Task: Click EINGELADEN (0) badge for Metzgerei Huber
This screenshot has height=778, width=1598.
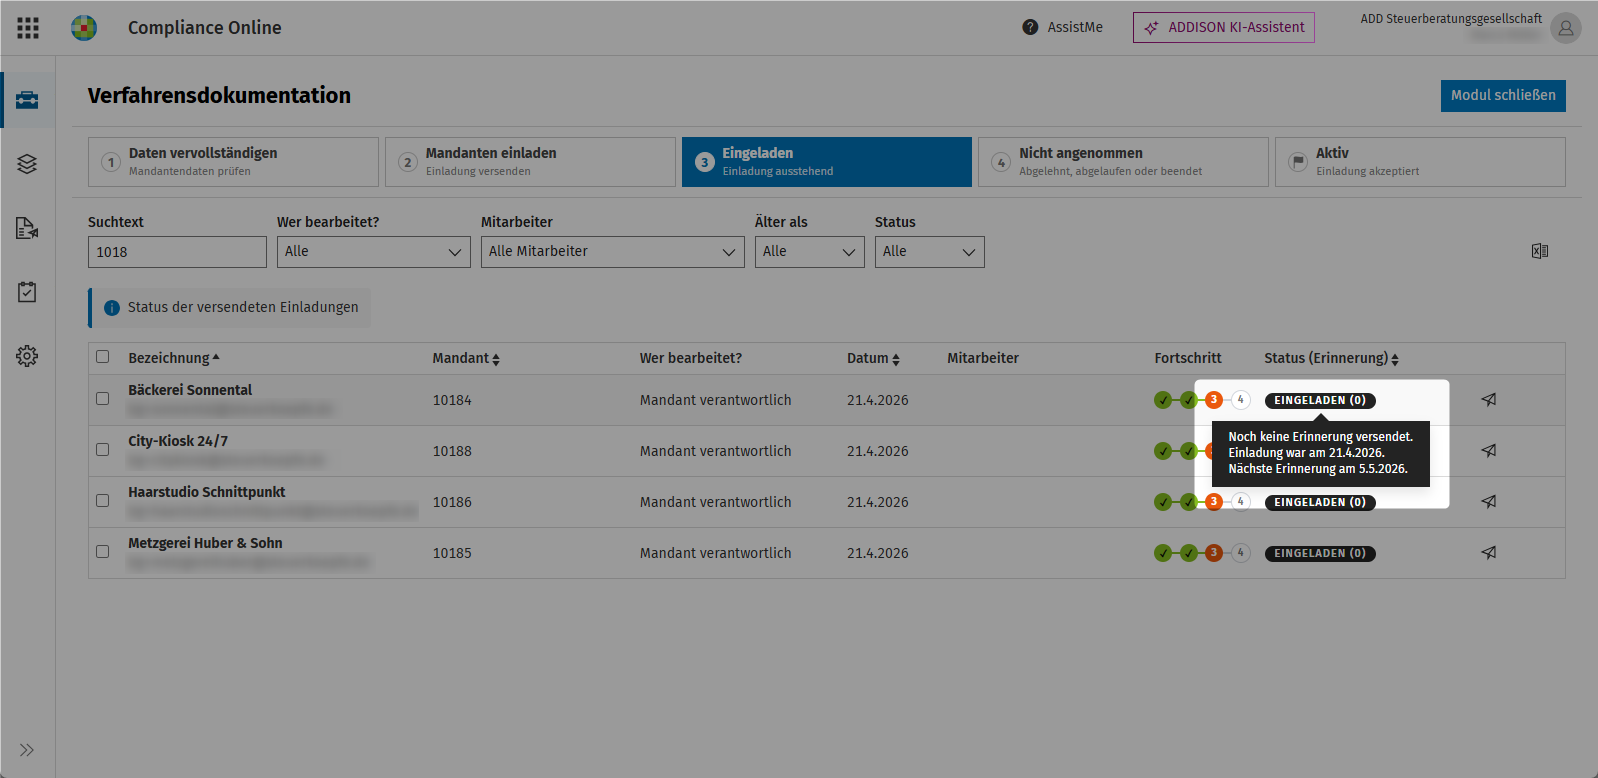Action: tap(1320, 553)
